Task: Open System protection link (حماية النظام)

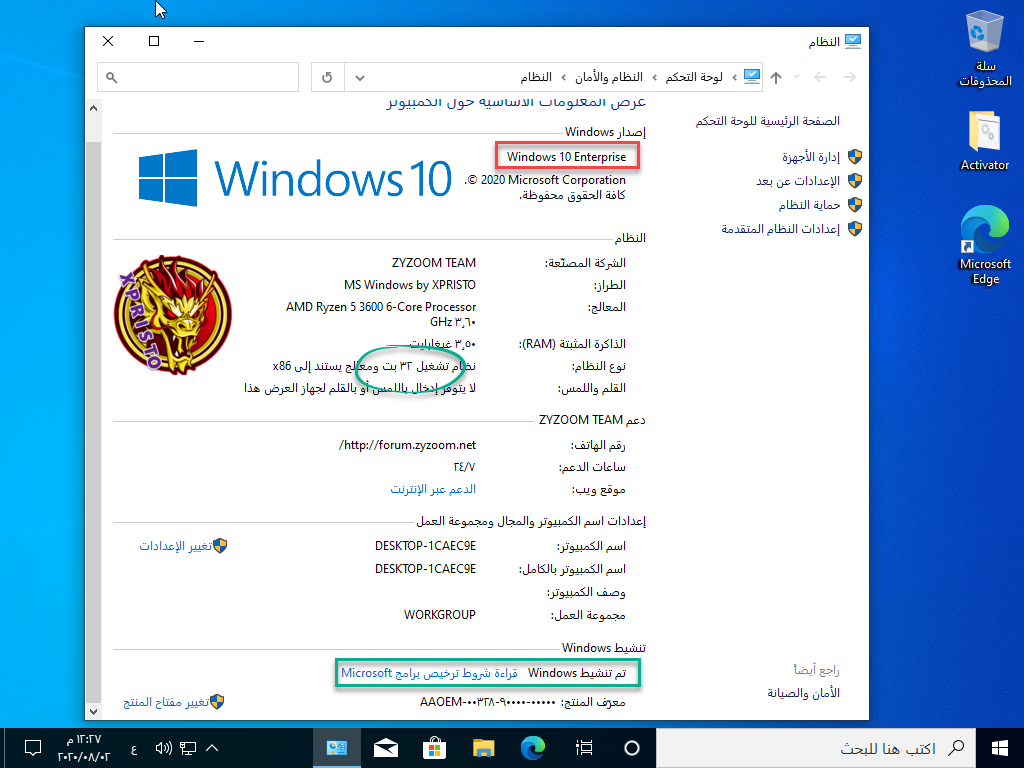Action: click(x=809, y=205)
